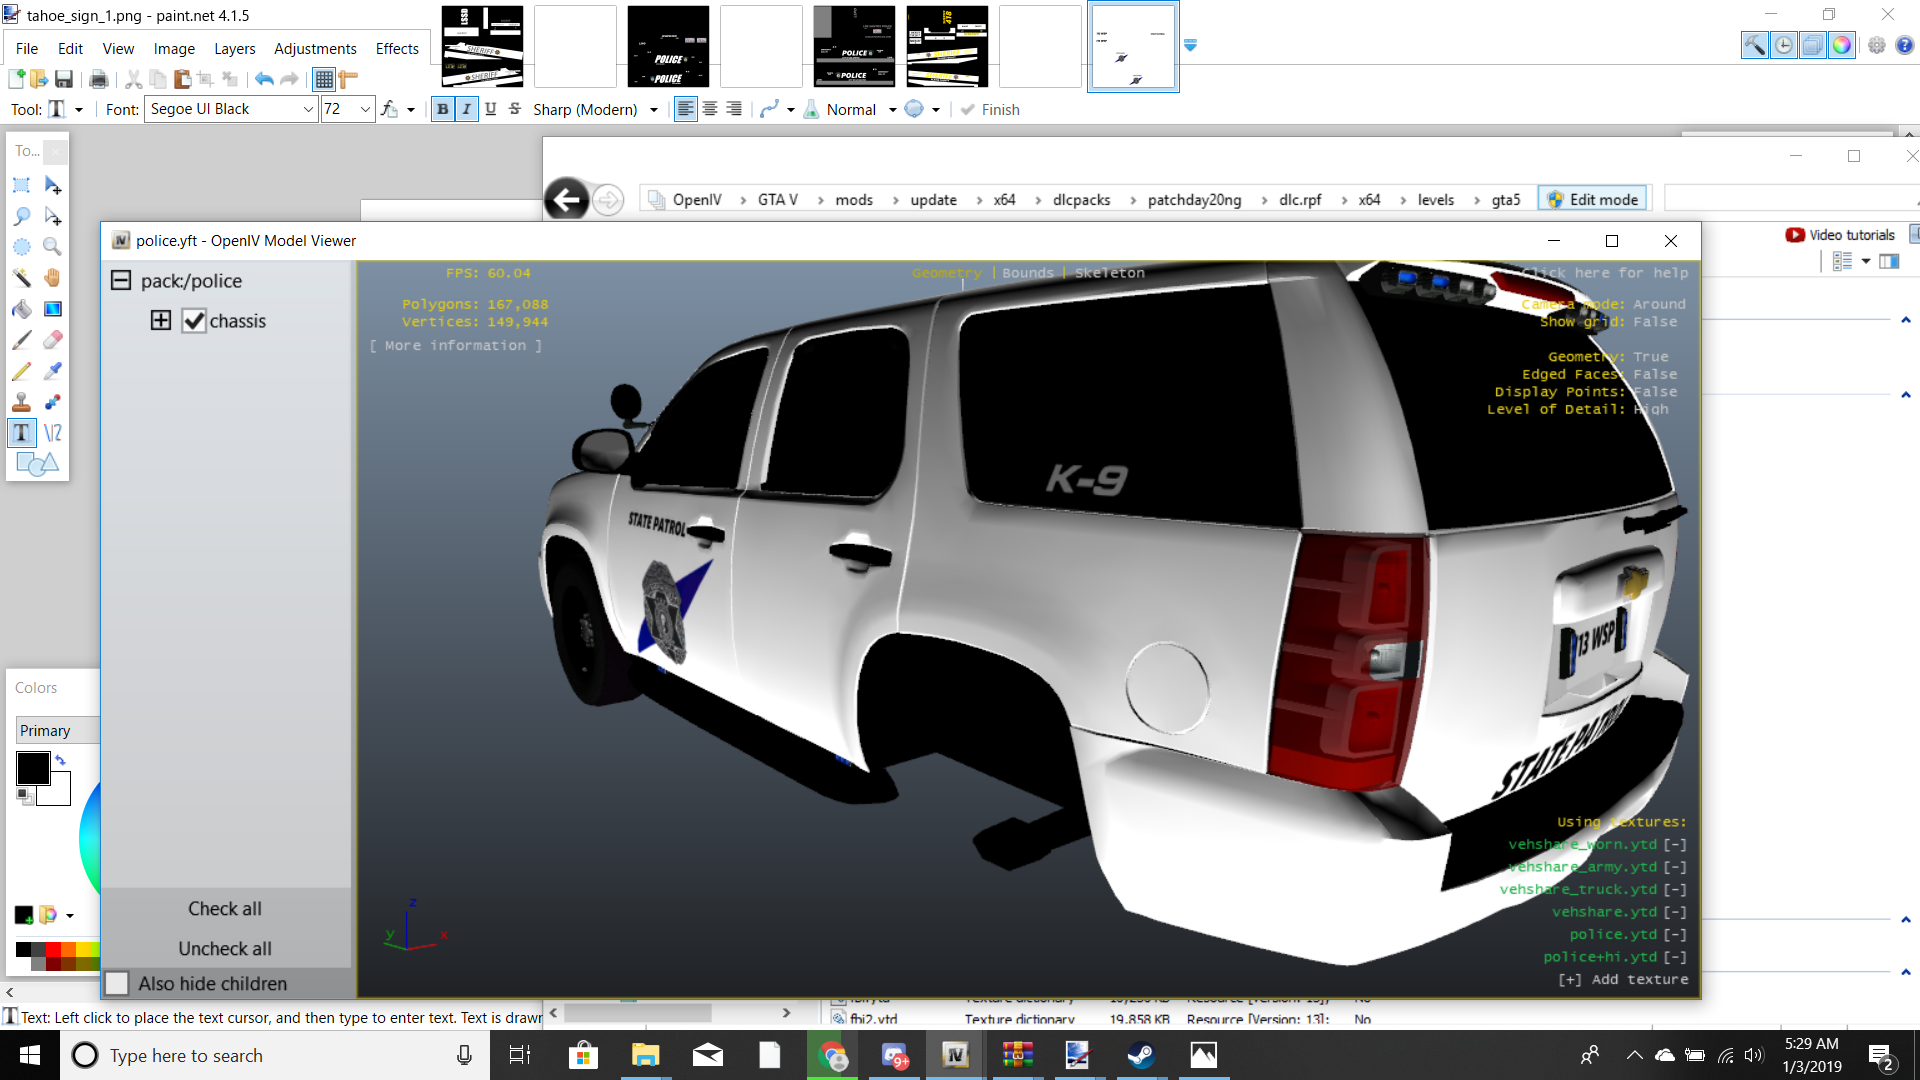Toggle the chassis visibility checkbox

tap(194, 321)
